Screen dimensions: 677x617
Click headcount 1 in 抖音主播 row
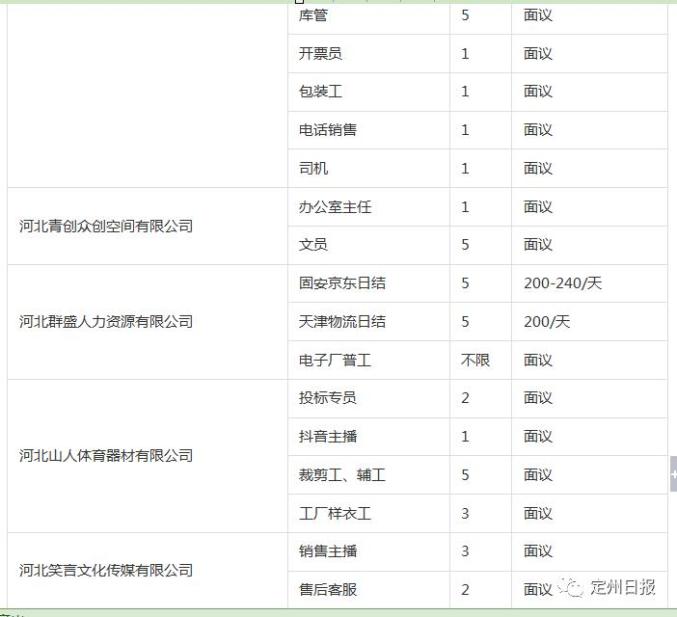click(x=465, y=437)
